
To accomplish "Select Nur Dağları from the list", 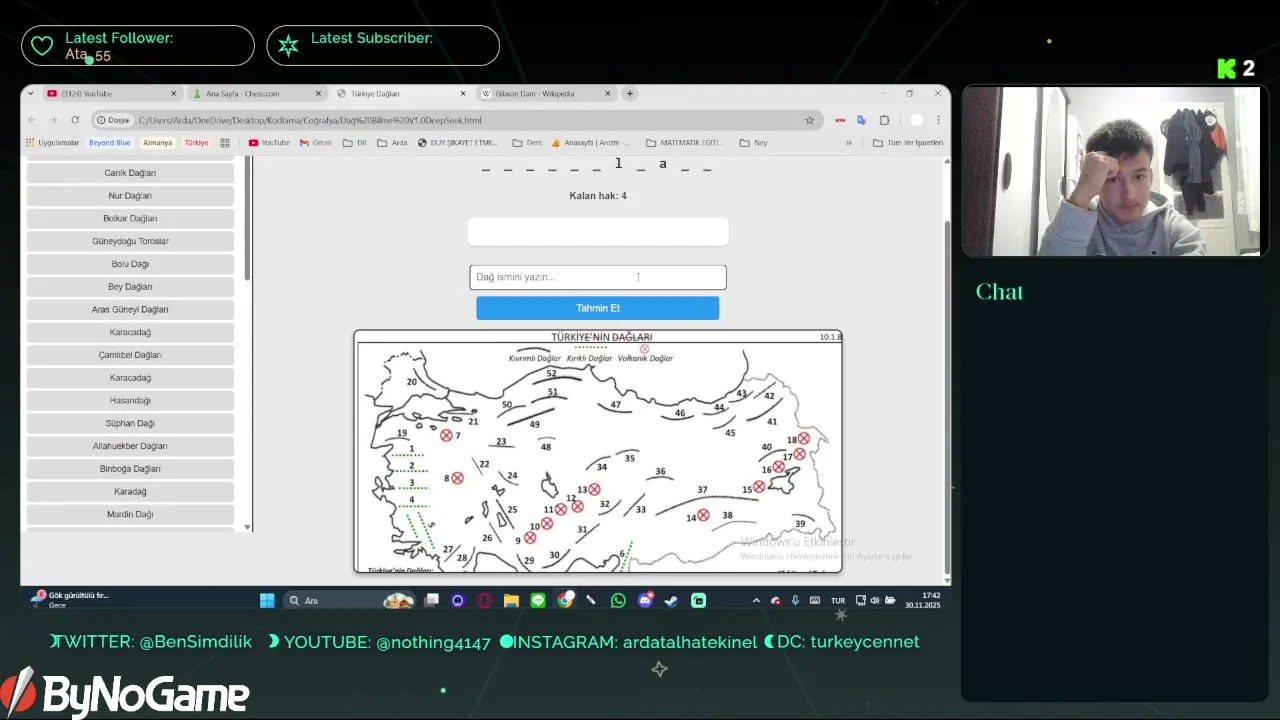I will [x=130, y=196].
